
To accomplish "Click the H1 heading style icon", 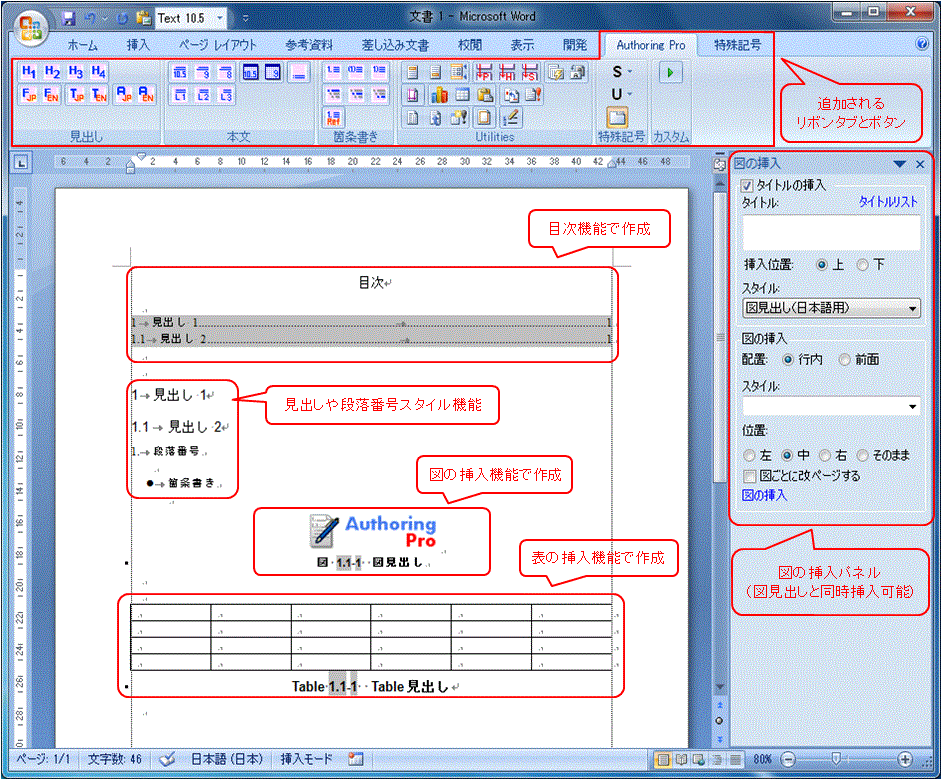I will [x=29, y=72].
